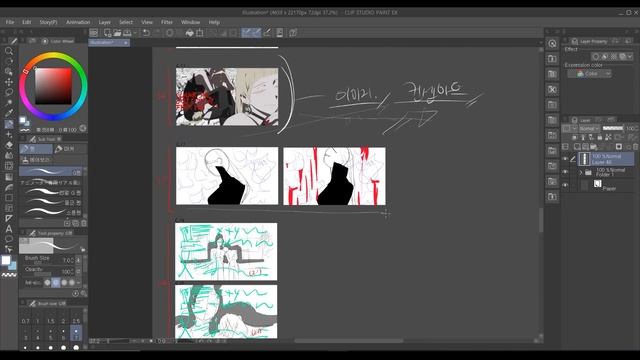The height and width of the screenshot is (360, 640).
Task: Select the Move layer tool
Action: click(9, 82)
